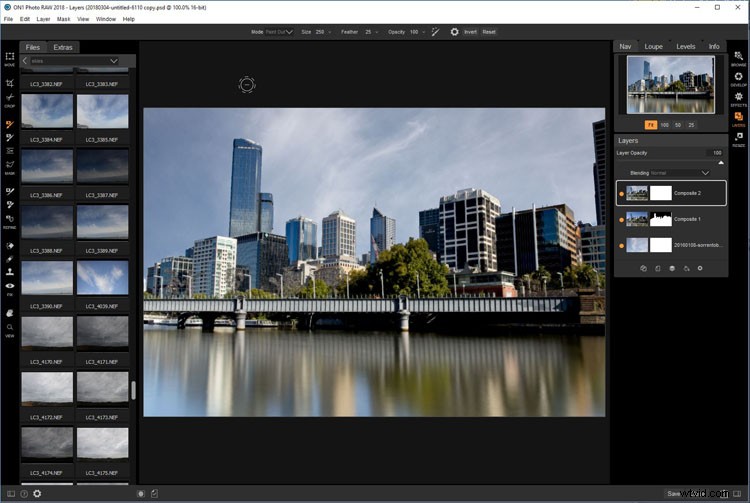750x503 pixels.
Task: Set navigator zoom to Fit
Action: 651,125
